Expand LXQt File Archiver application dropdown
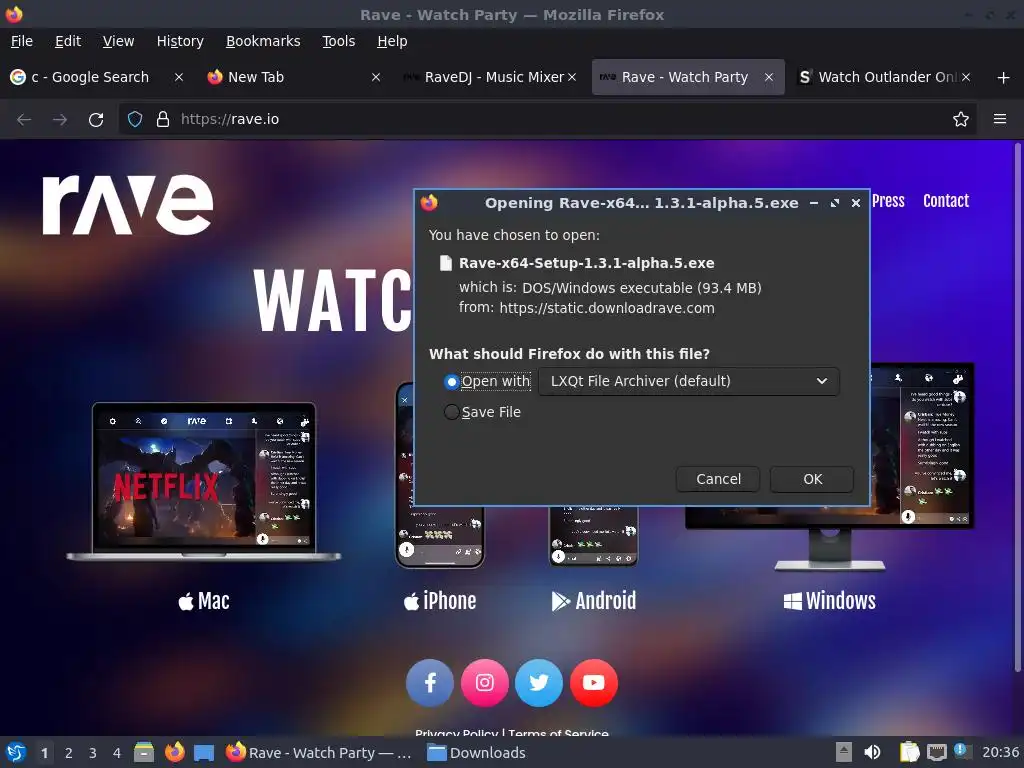 pyautogui.click(x=689, y=381)
